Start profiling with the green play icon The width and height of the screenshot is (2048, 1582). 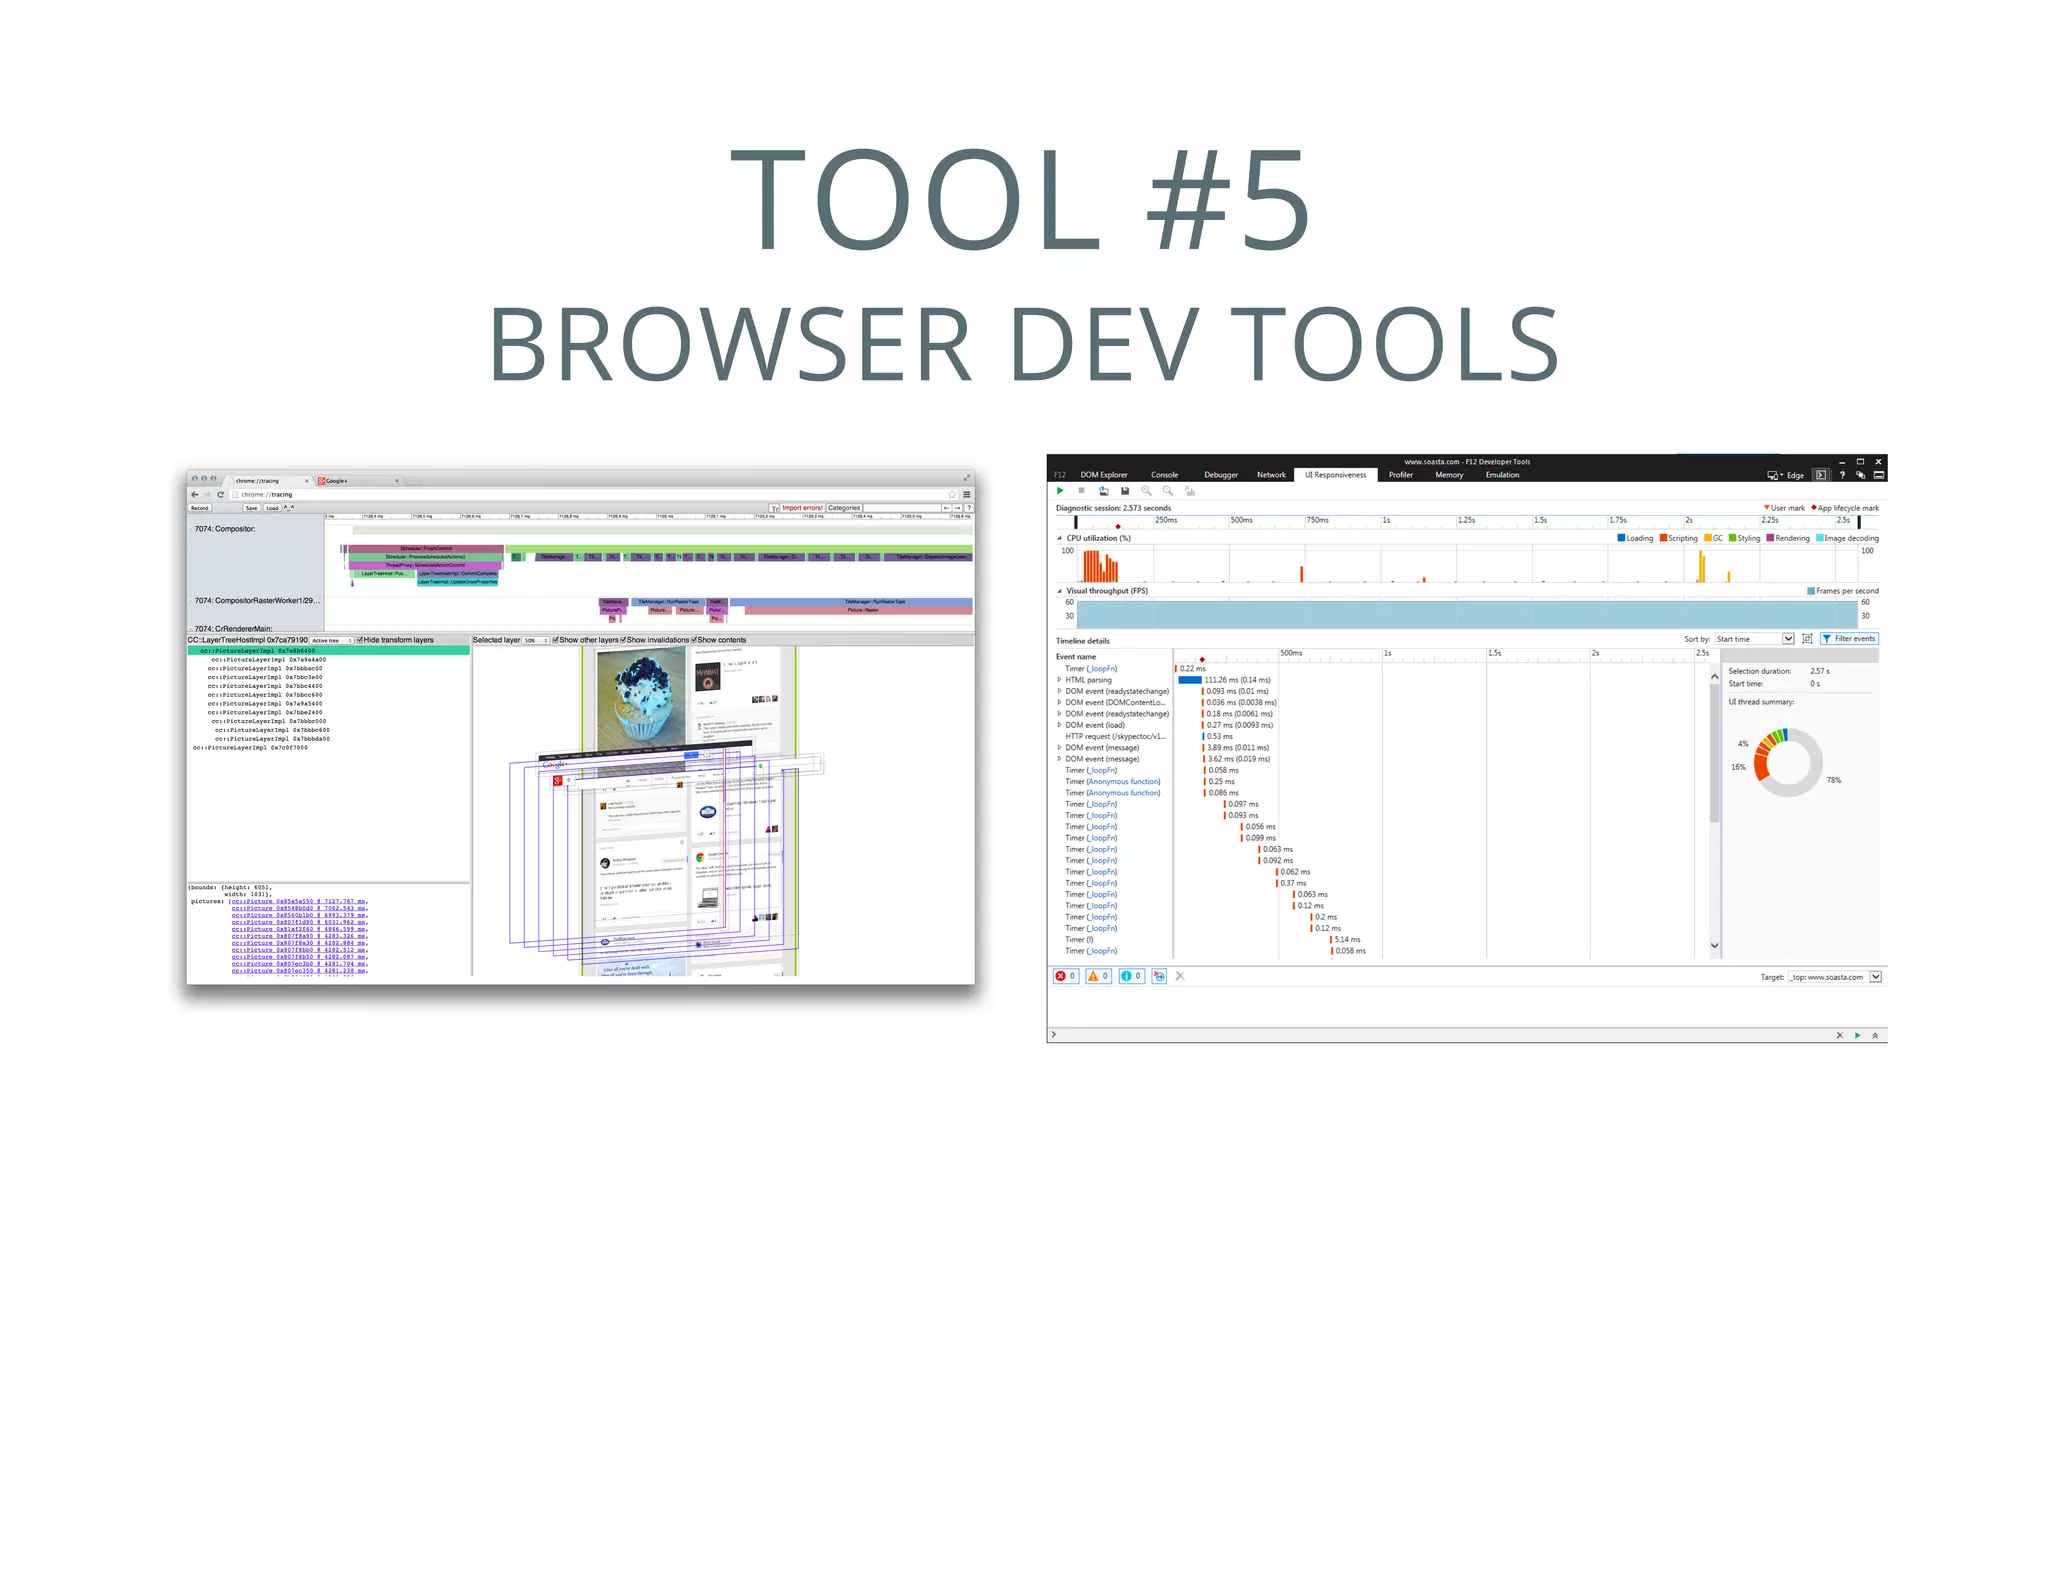coord(1060,491)
